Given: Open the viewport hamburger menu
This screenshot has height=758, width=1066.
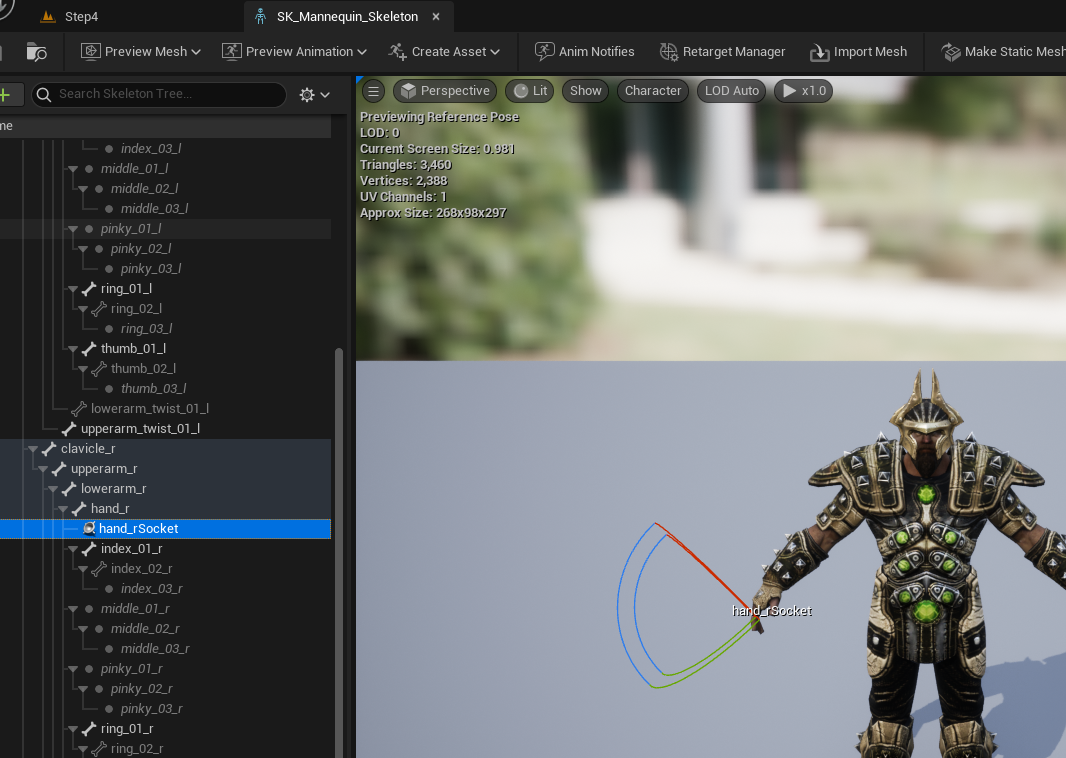Looking at the screenshot, I should [x=373, y=90].
